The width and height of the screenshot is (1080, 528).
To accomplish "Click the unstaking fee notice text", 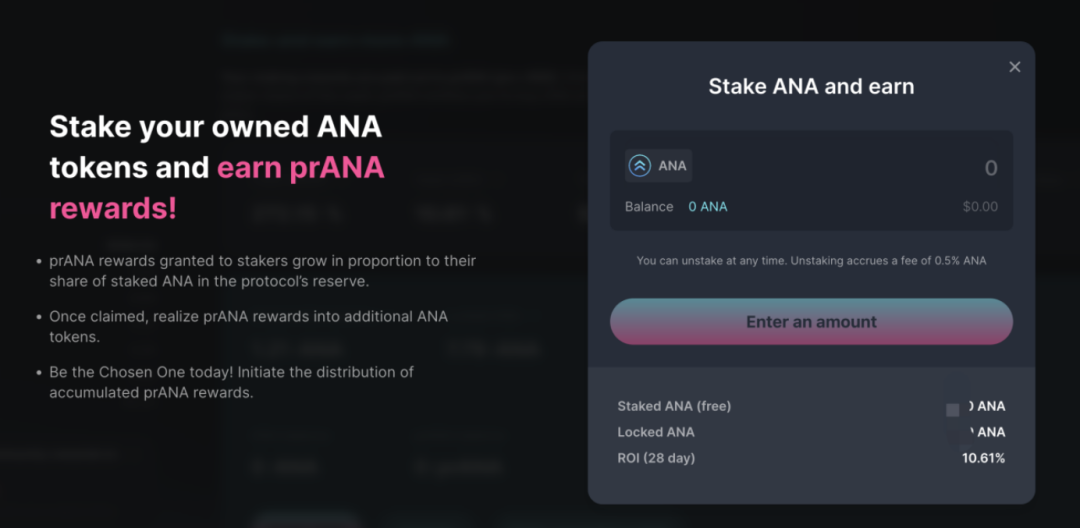I will tap(811, 261).
